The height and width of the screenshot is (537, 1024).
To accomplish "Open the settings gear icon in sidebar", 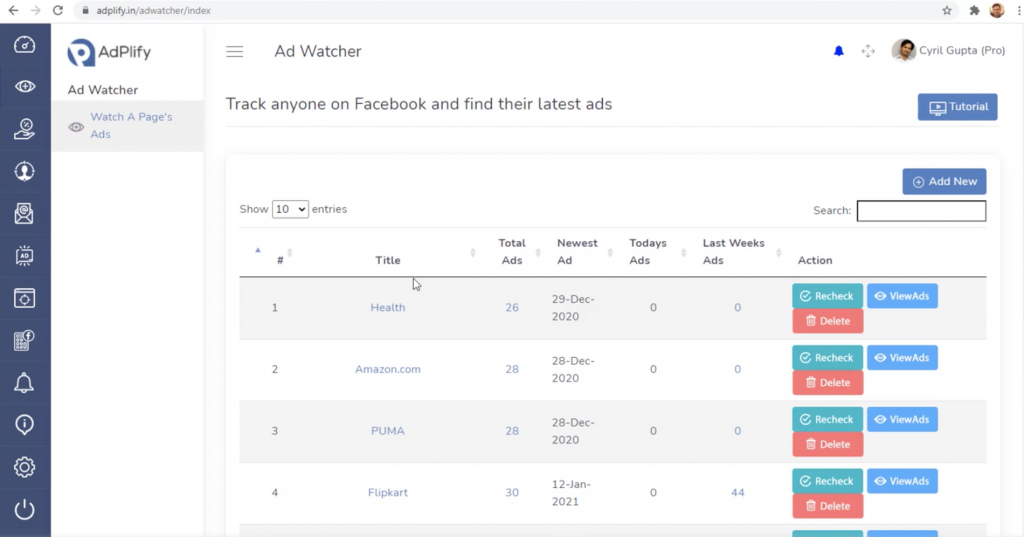I will point(25,467).
